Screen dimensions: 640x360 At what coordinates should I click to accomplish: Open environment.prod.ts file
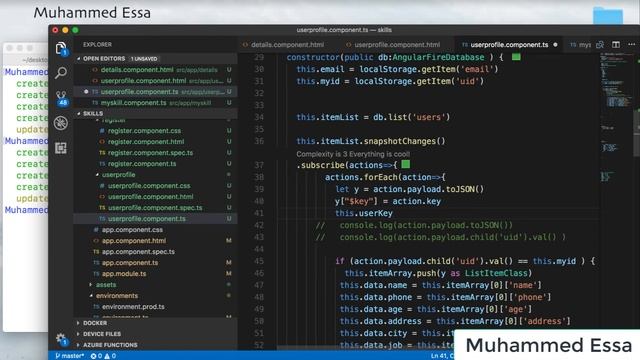pos(155,307)
